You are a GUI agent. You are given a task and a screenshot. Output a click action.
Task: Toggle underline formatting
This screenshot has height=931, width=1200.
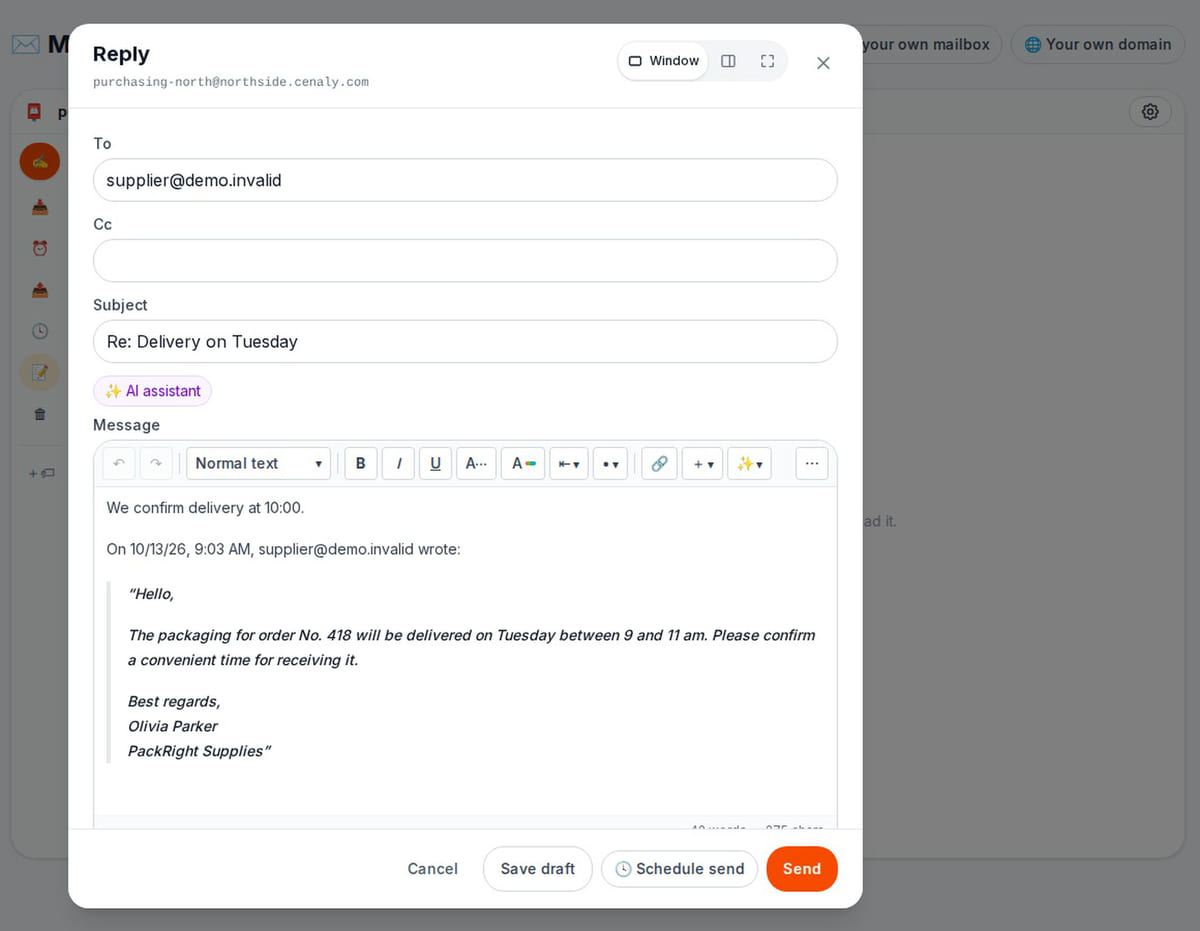(435, 463)
